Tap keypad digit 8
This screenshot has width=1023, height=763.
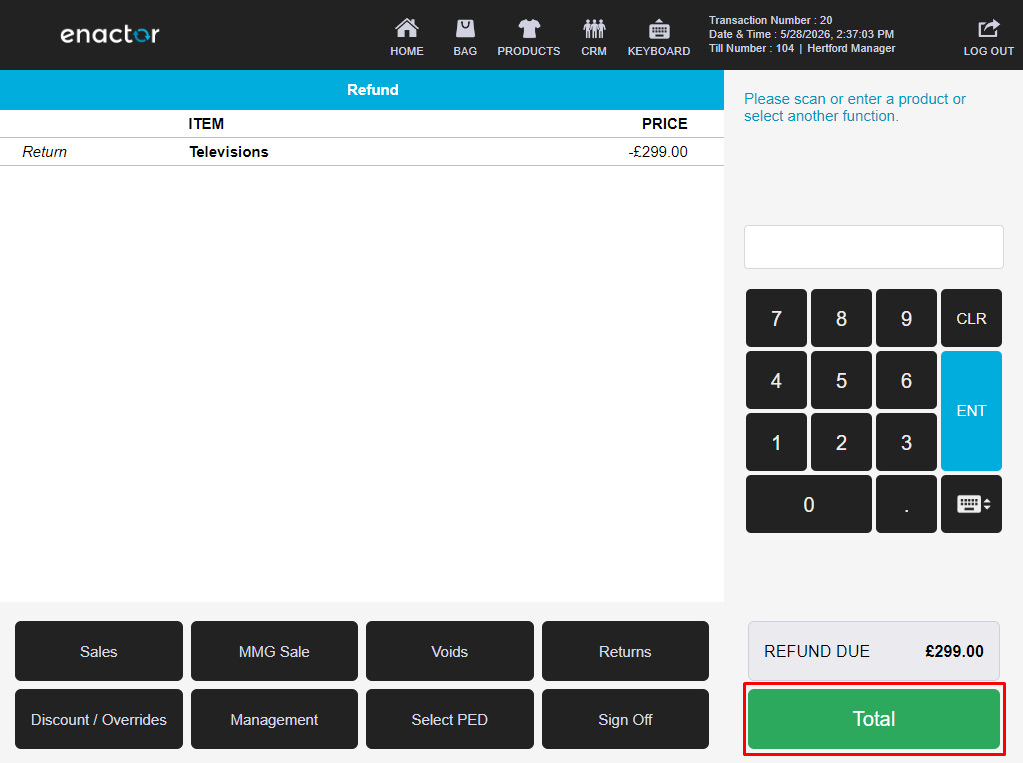click(841, 318)
